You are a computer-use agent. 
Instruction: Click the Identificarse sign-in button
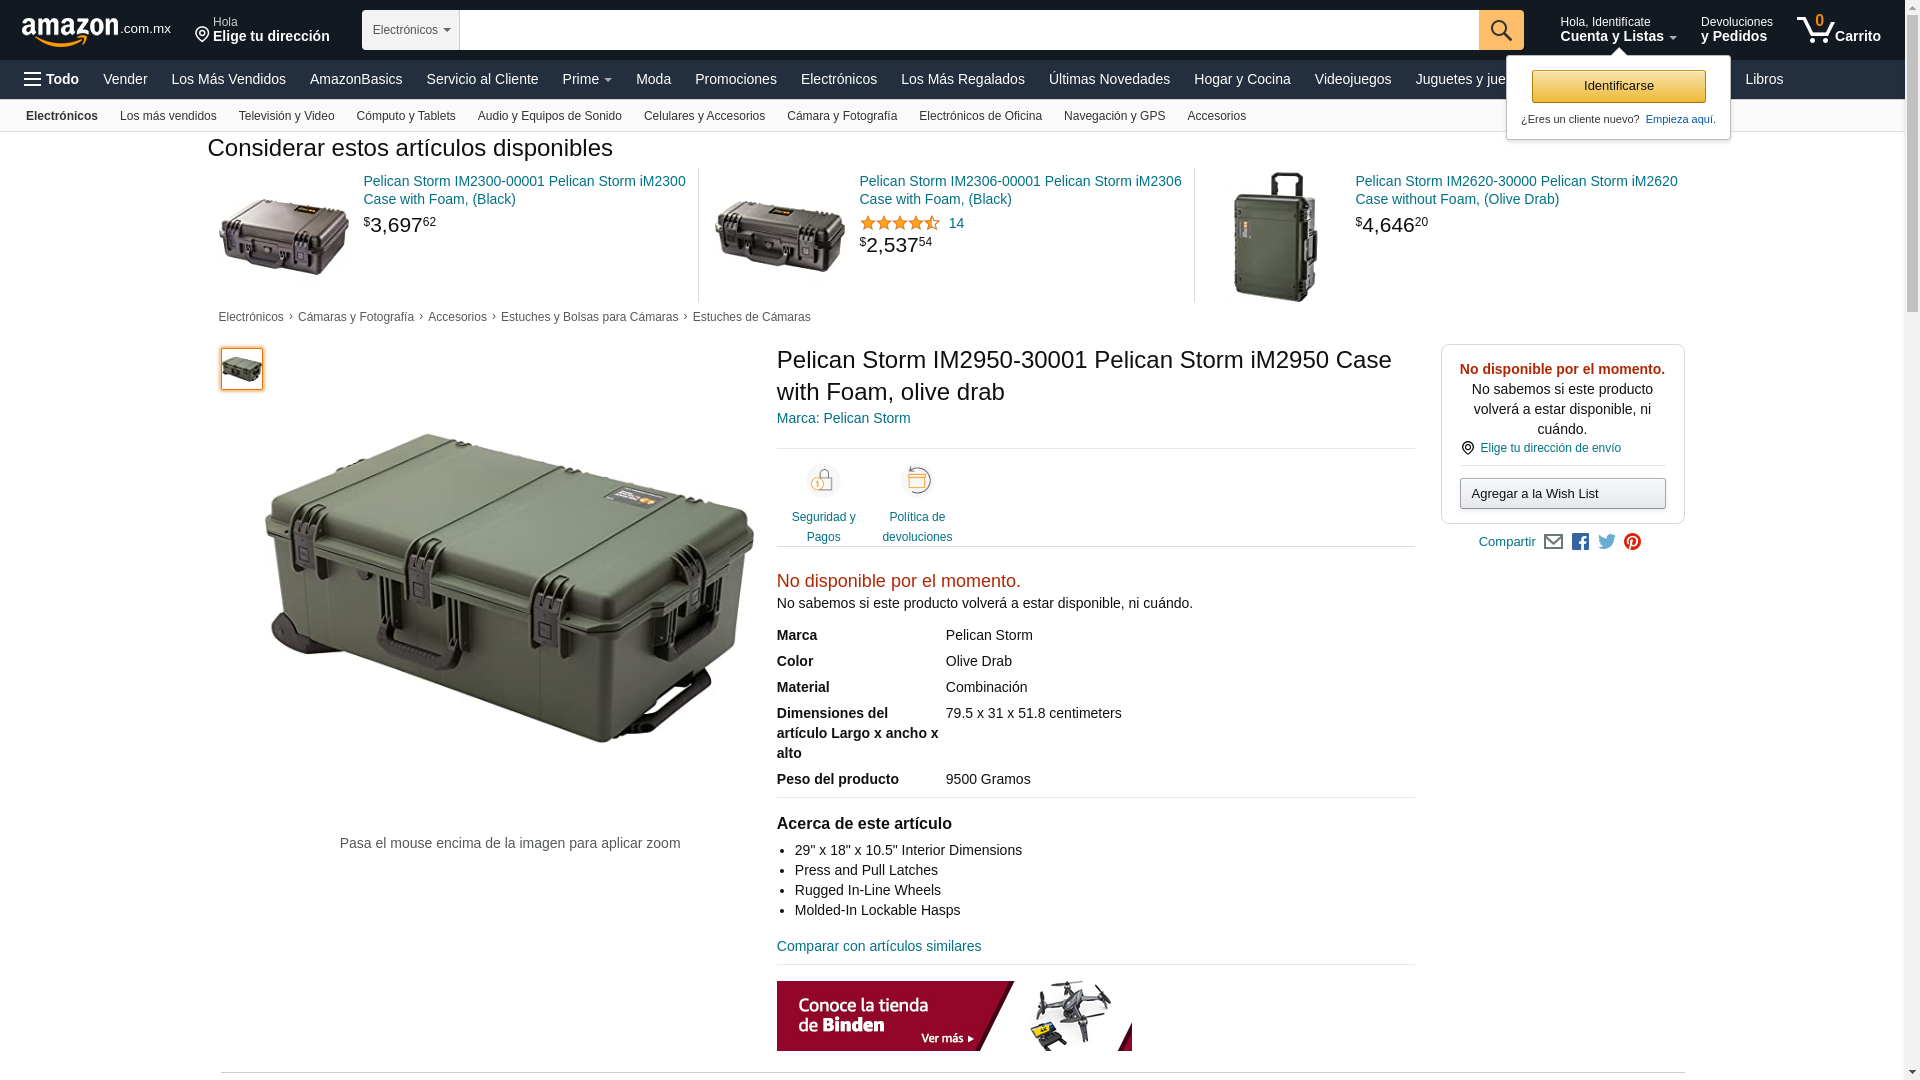point(1618,86)
